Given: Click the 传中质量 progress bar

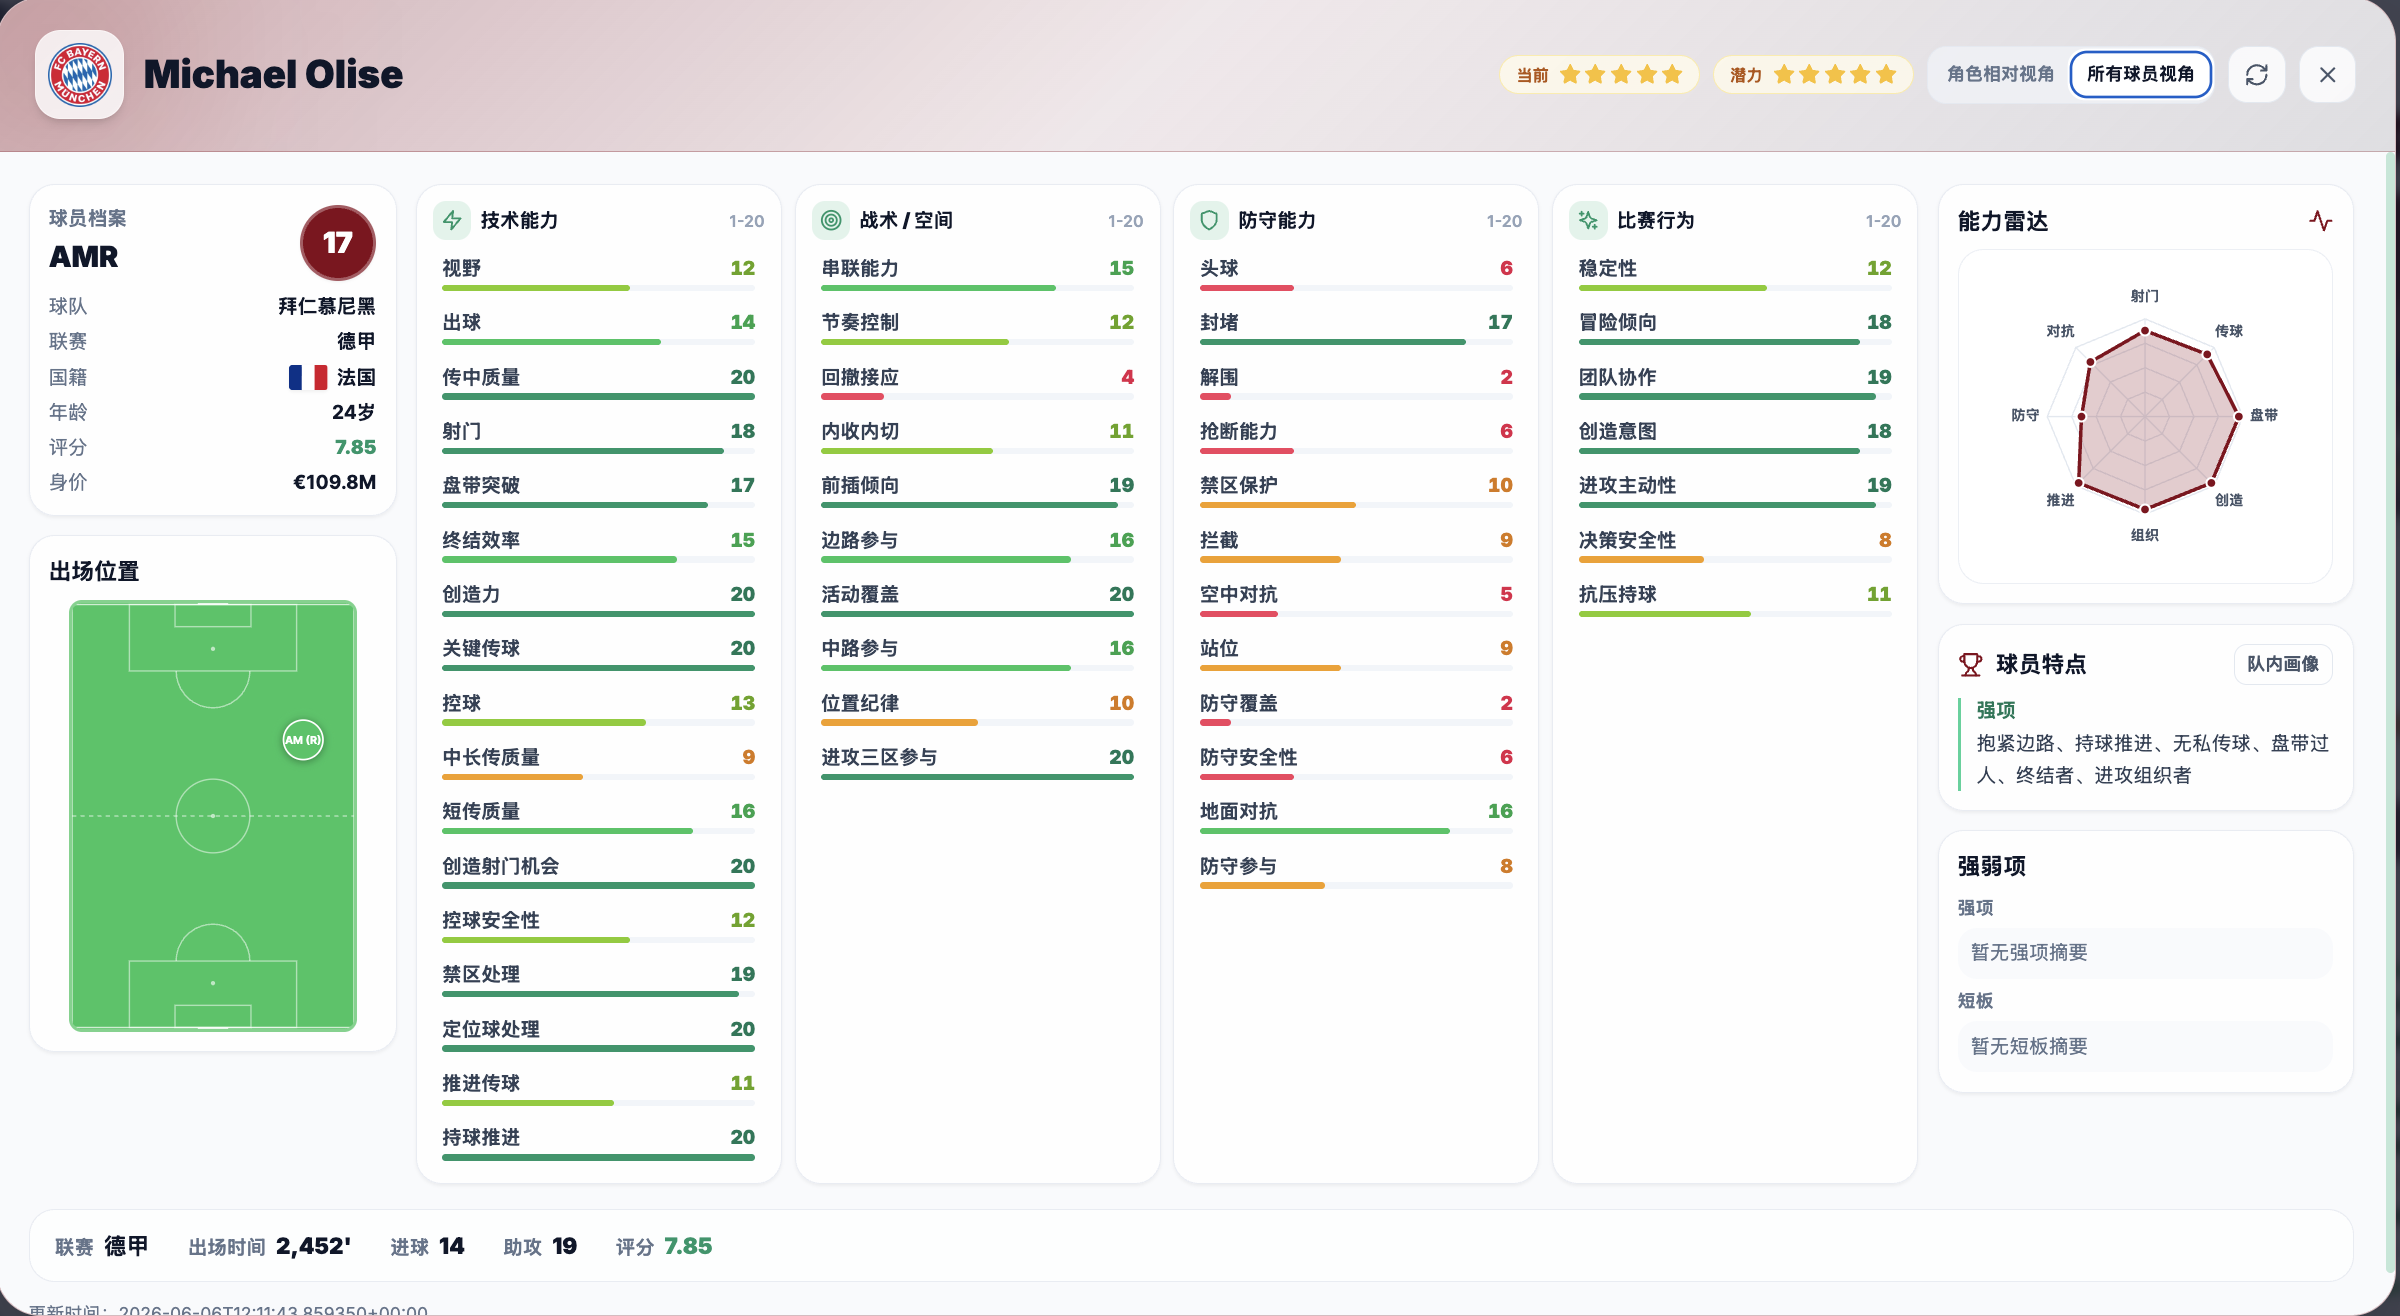Looking at the screenshot, I should tap(598, 397).
